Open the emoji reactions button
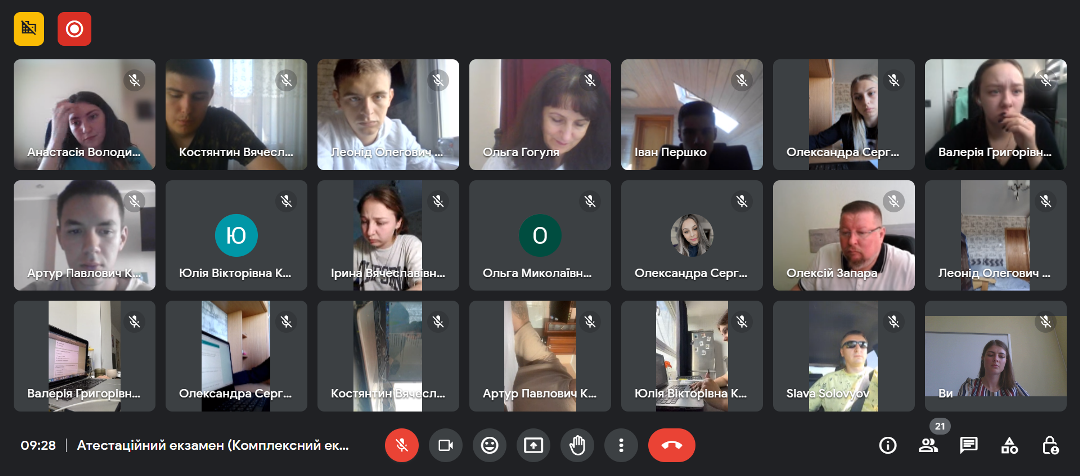This screenshot has width=1080, height=476. pyautogui.click(x=490, y=446)
